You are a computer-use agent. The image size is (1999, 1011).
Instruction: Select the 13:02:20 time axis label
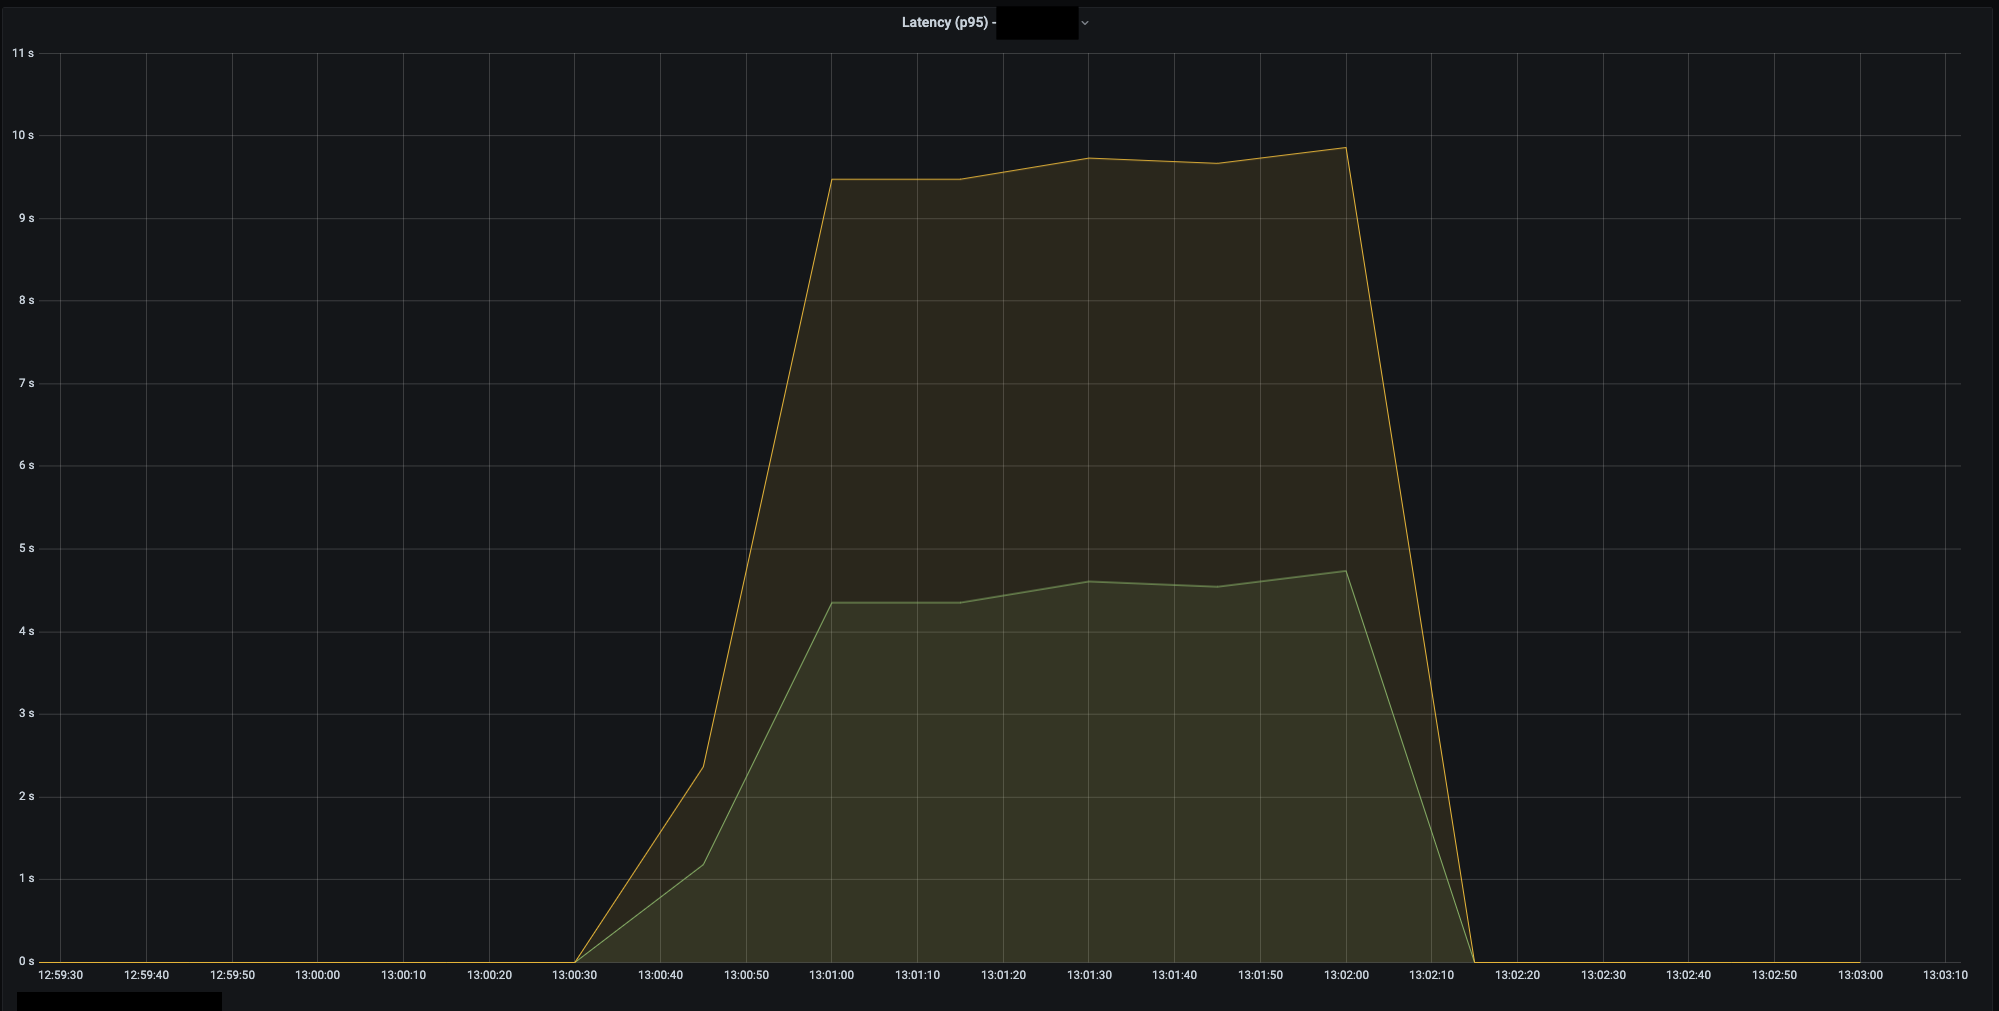1518,975
